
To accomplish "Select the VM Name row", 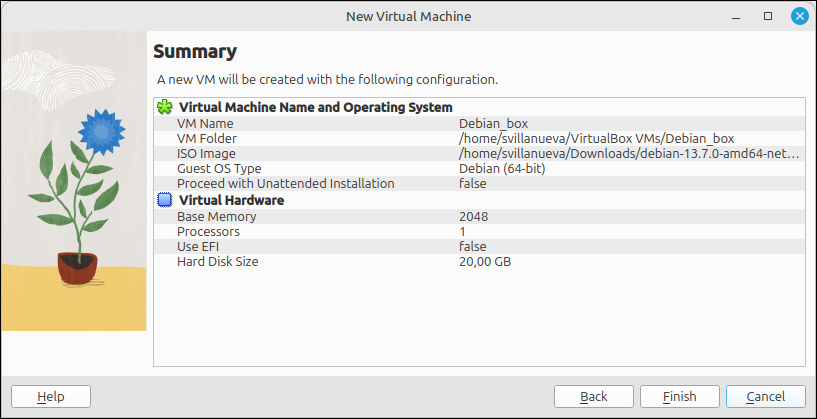I will click(479, 124).
